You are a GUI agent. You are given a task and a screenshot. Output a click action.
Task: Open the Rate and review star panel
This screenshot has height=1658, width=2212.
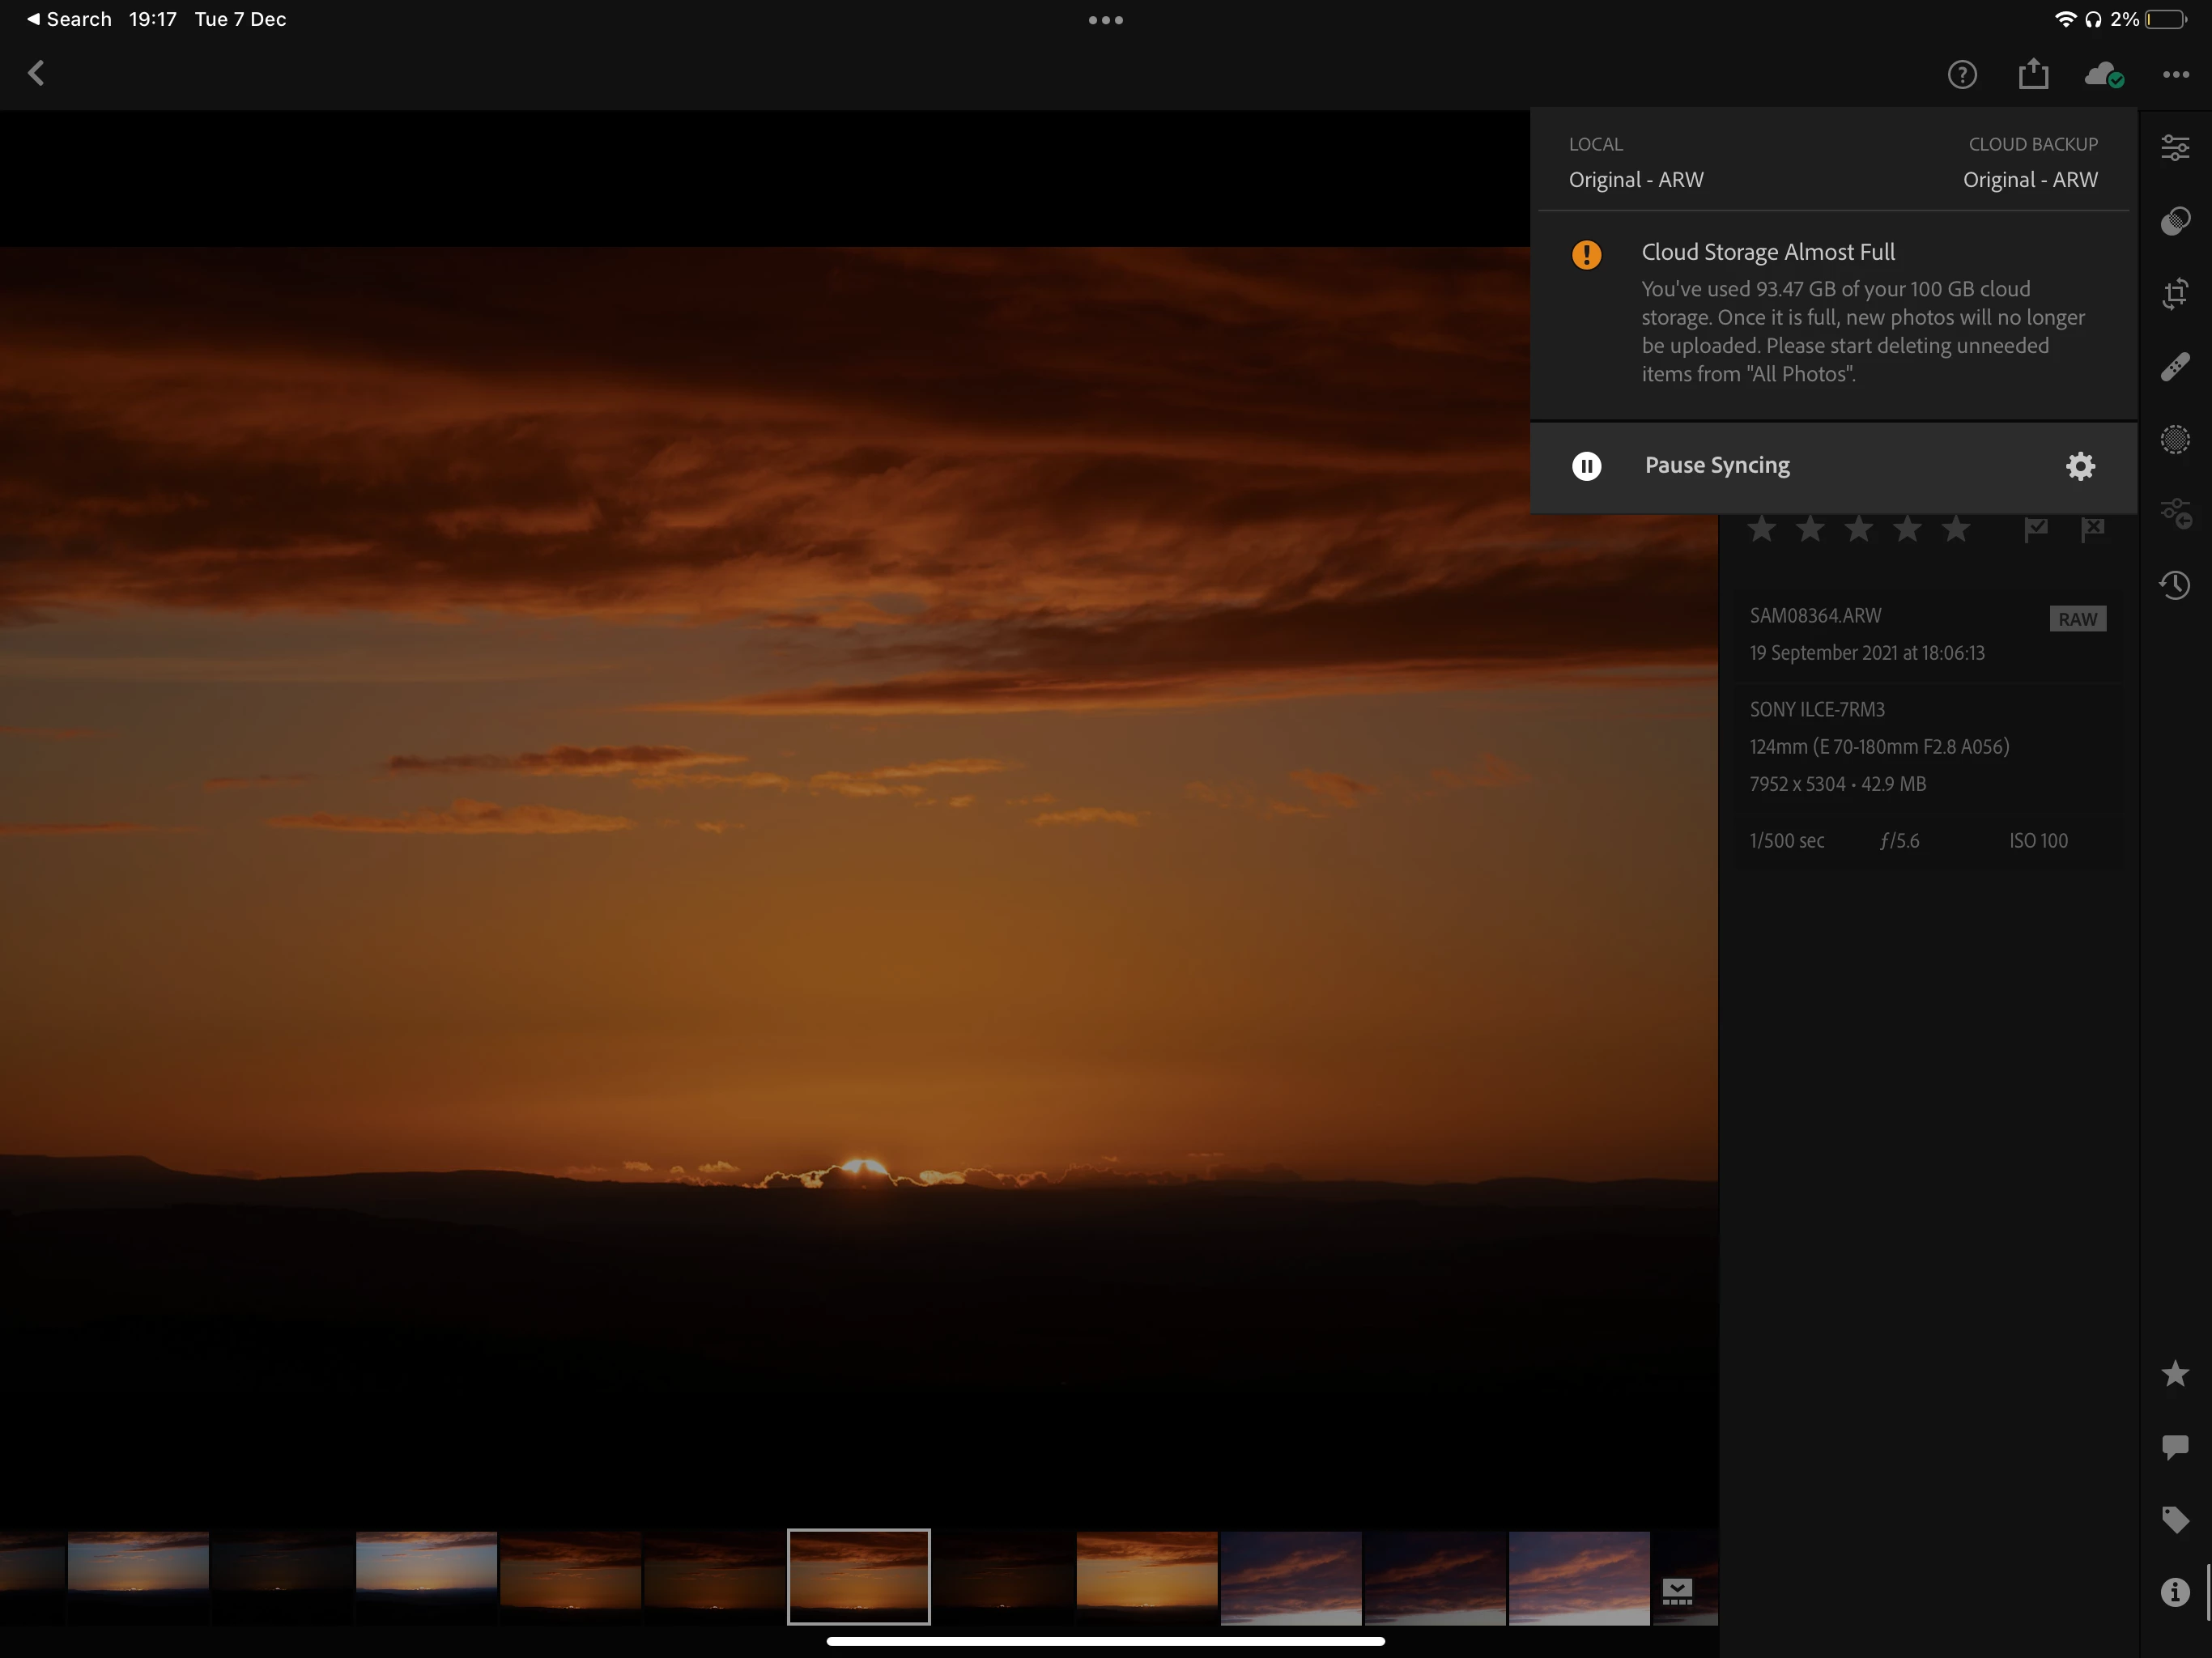click(2174, 1373)
